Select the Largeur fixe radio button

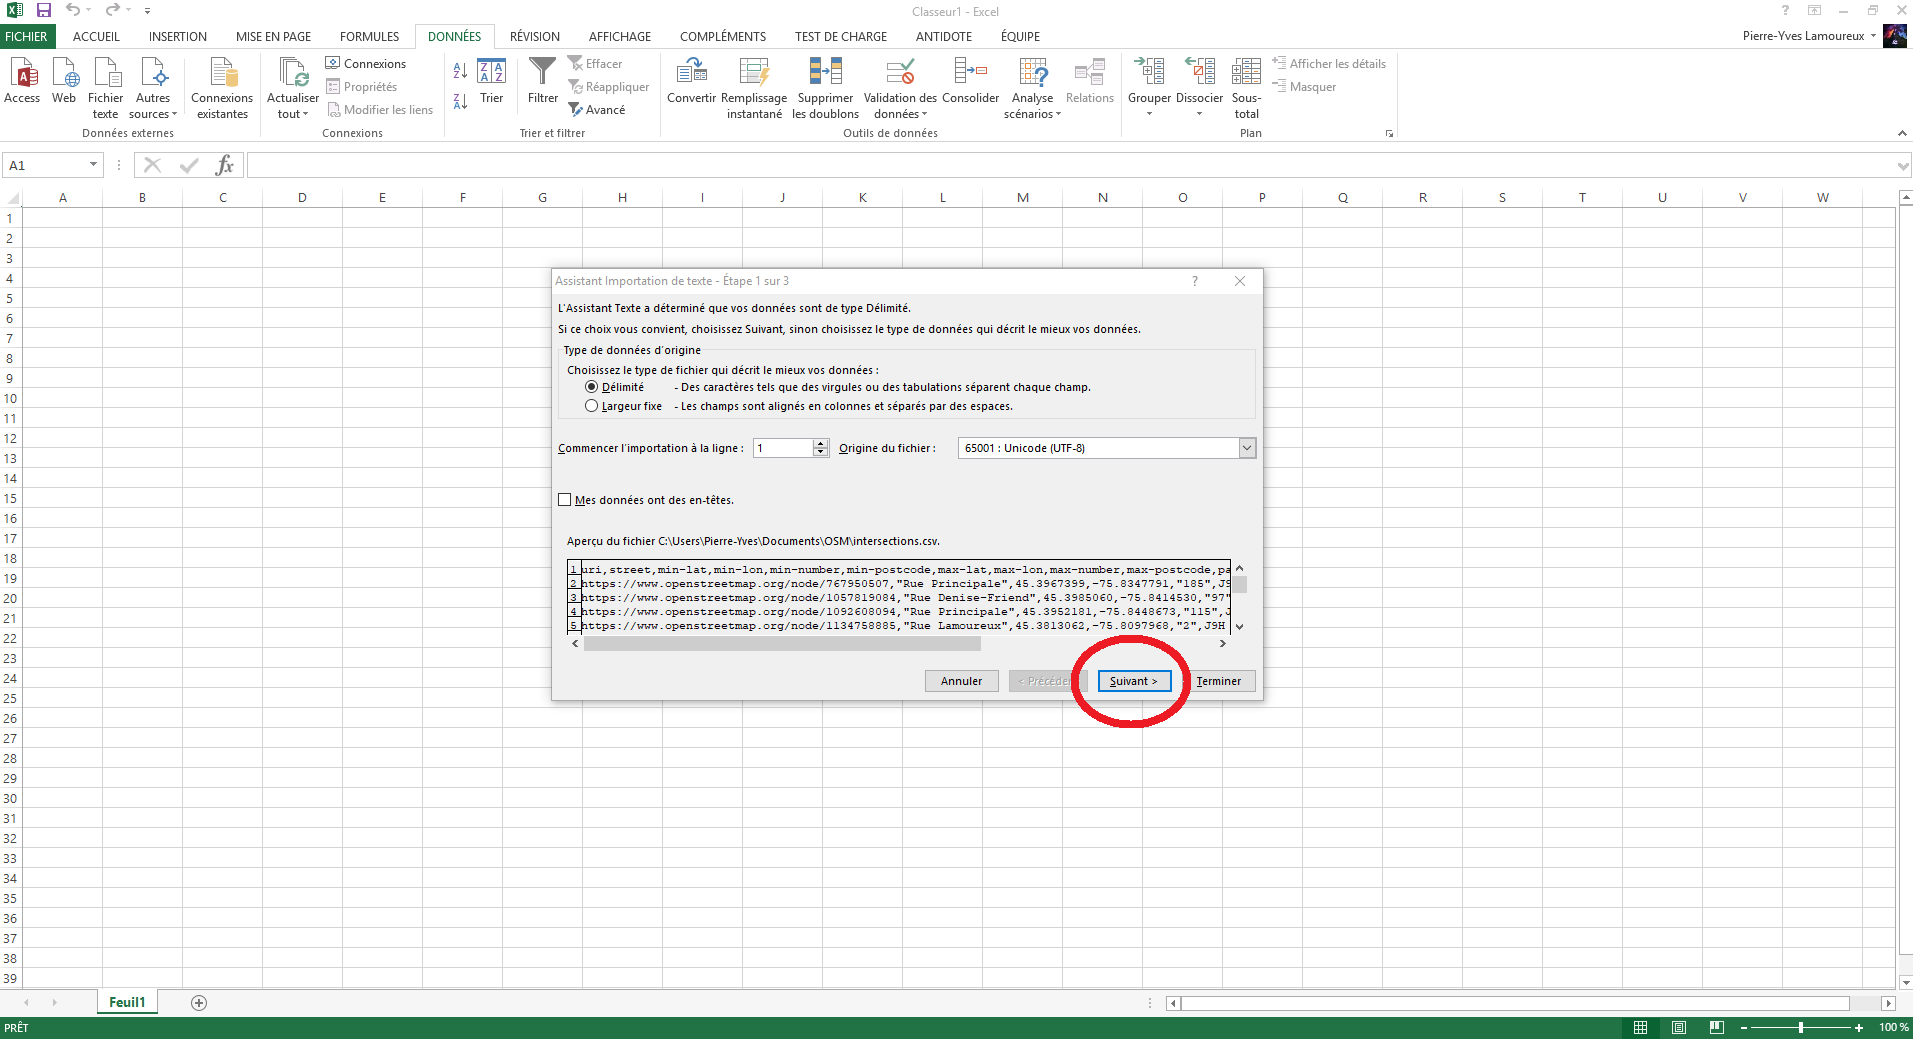[592, 406]
